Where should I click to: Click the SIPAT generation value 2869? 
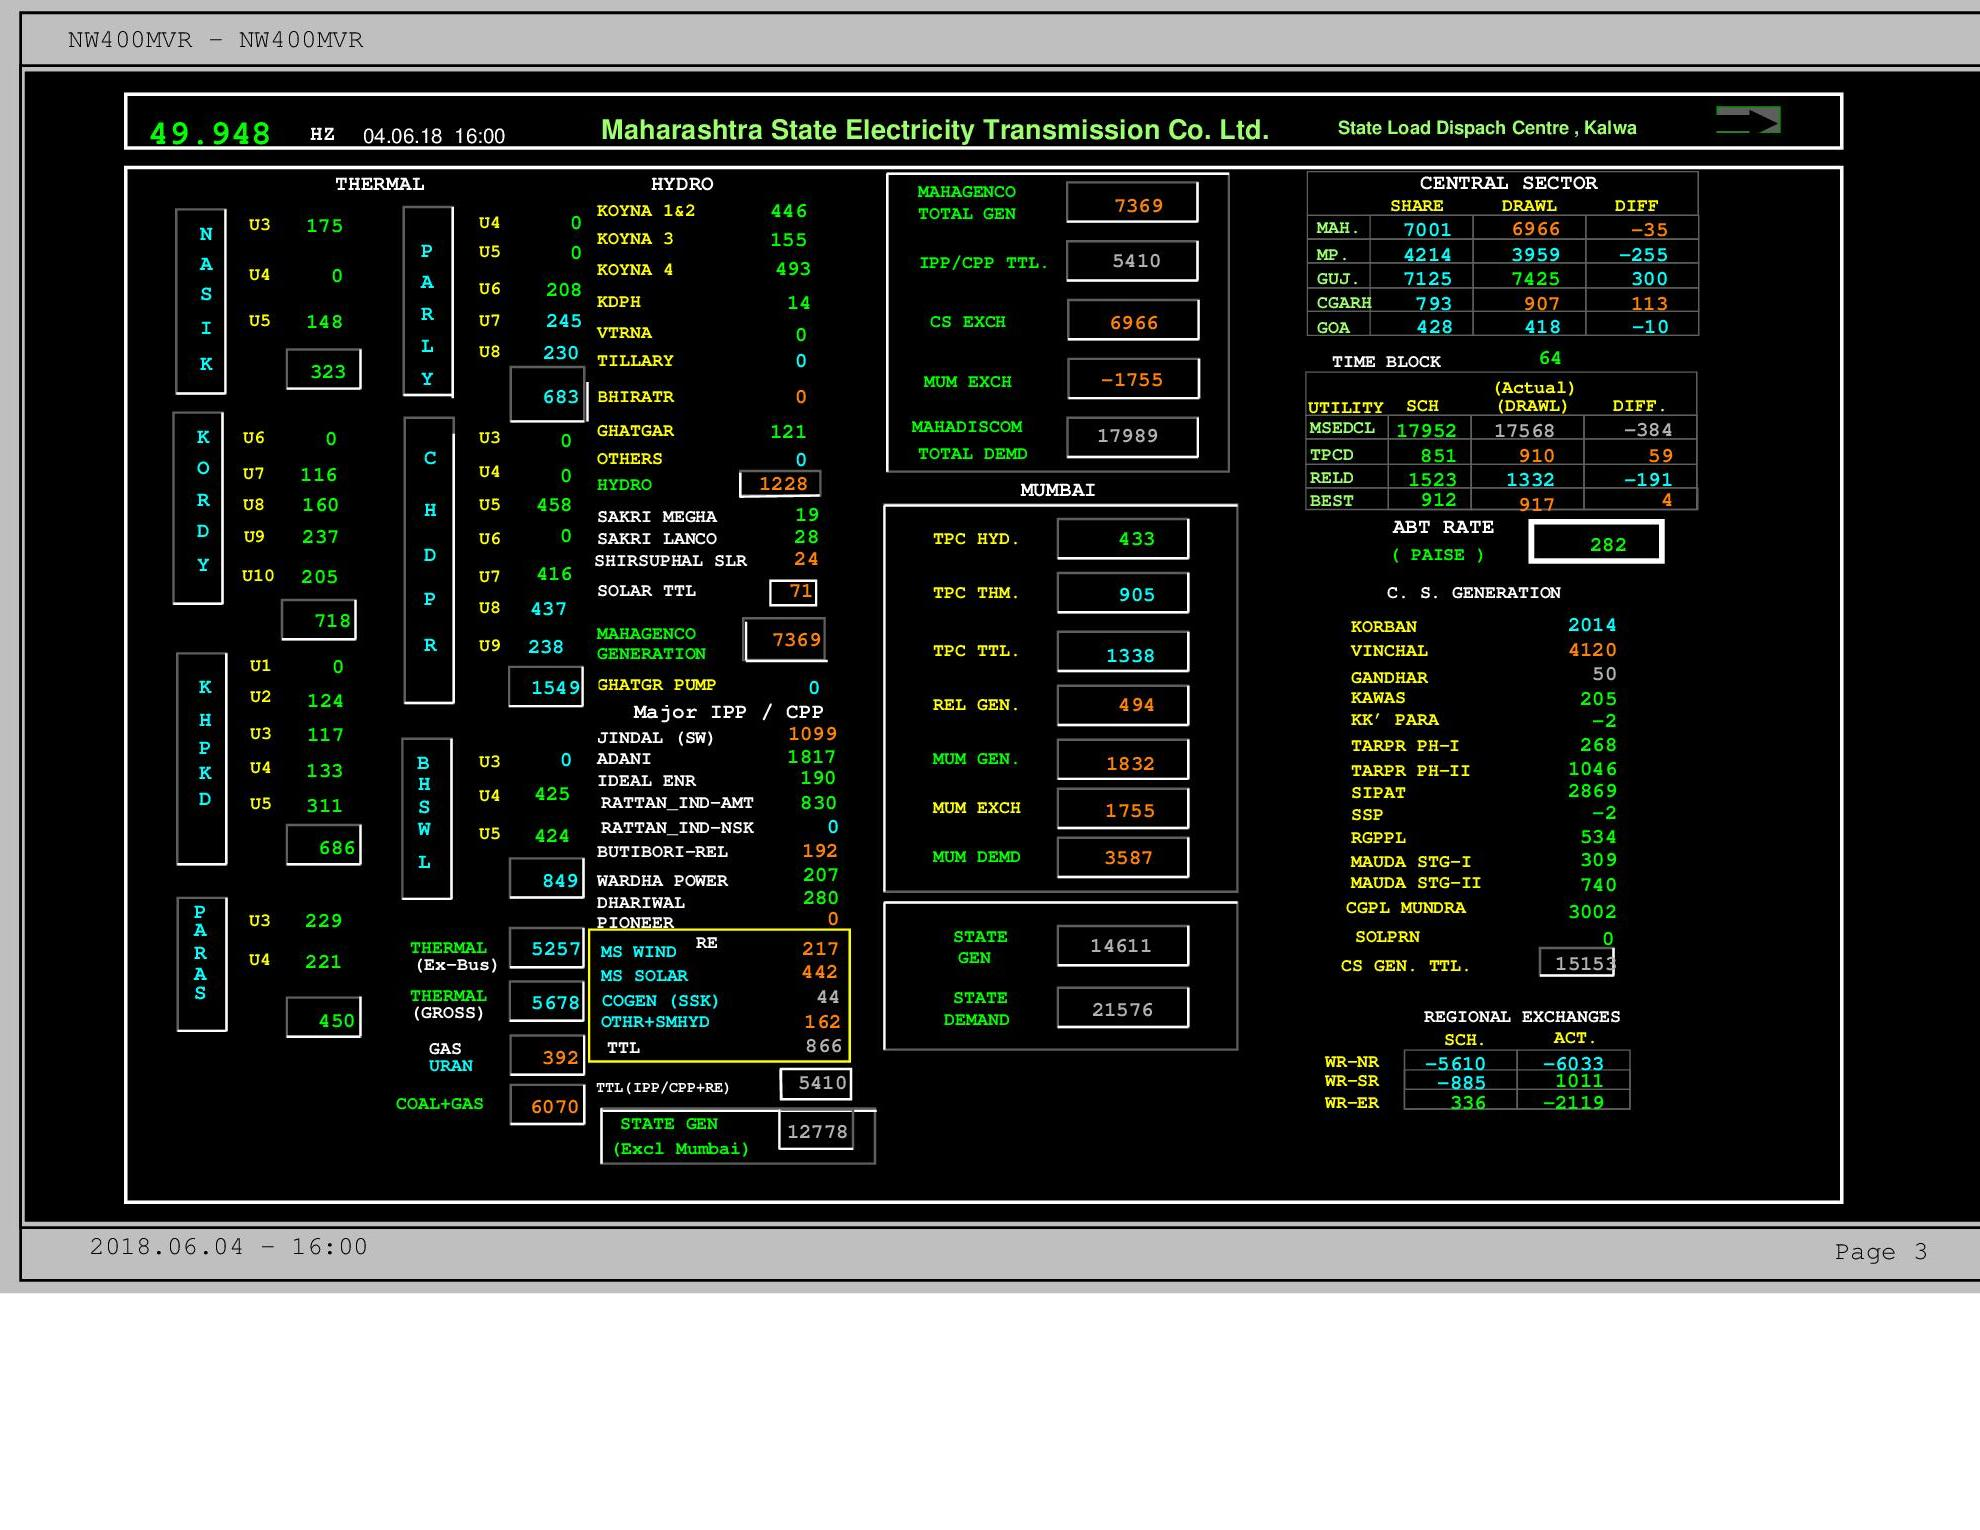coord(1592,791)
